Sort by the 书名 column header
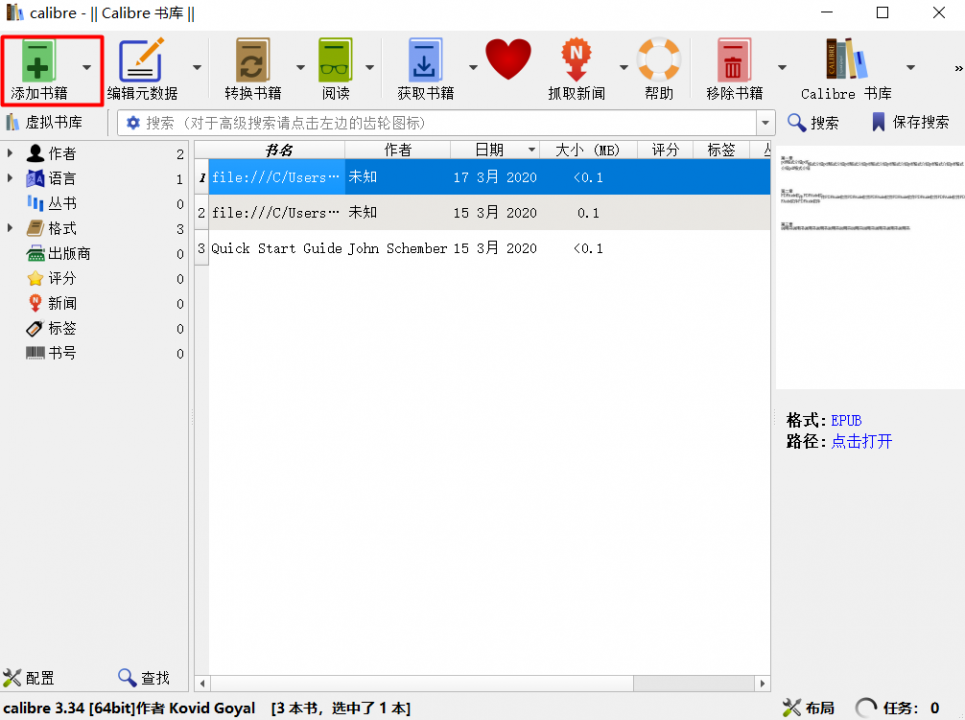 pyautogui.click(x=278, y=150)
